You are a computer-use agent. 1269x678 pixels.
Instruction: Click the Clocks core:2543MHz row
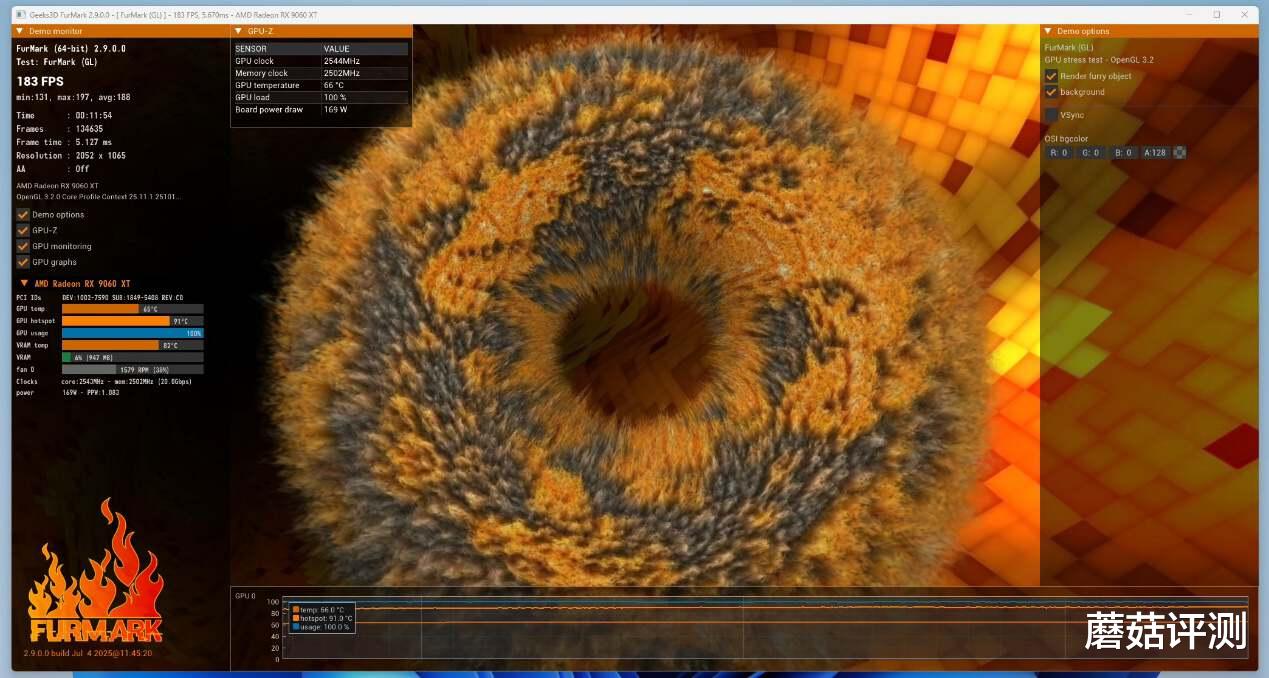104,381
